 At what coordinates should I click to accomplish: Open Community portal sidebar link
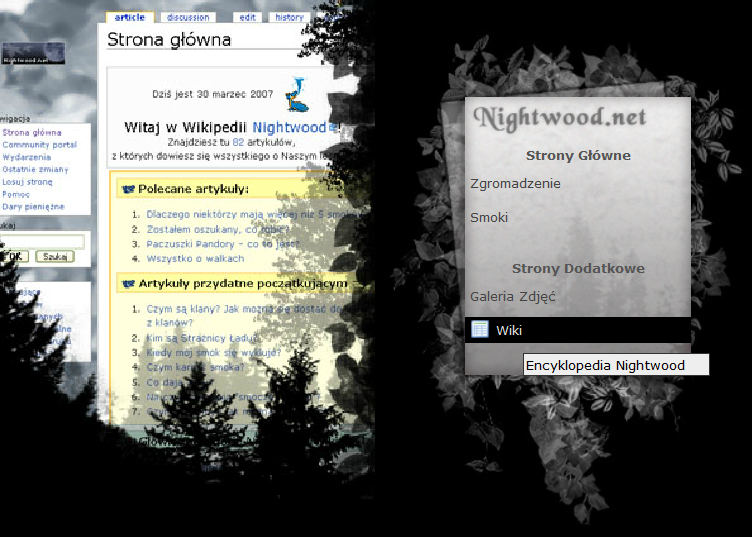coord(39,145)
